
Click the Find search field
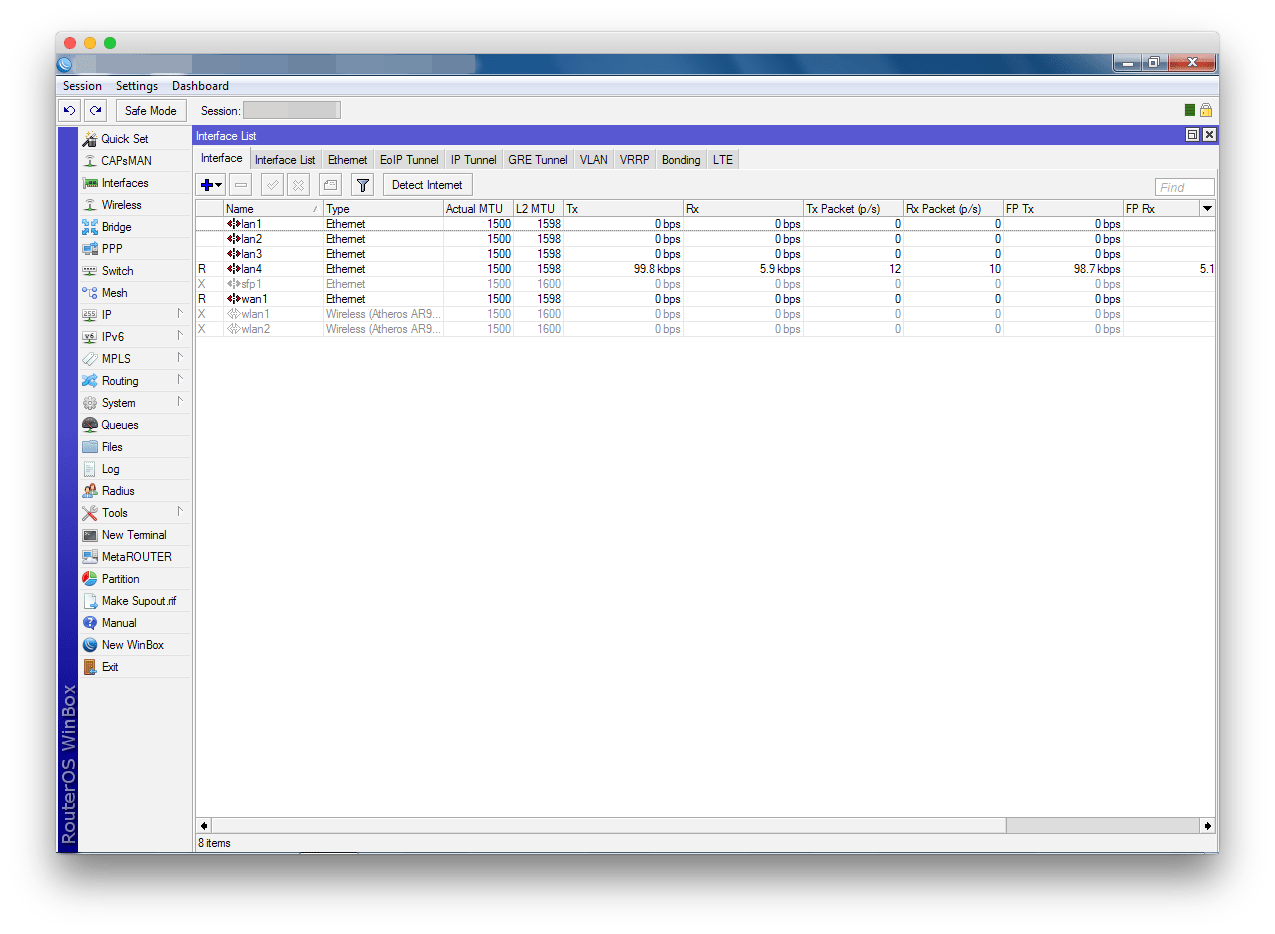tap(1184, 187)
